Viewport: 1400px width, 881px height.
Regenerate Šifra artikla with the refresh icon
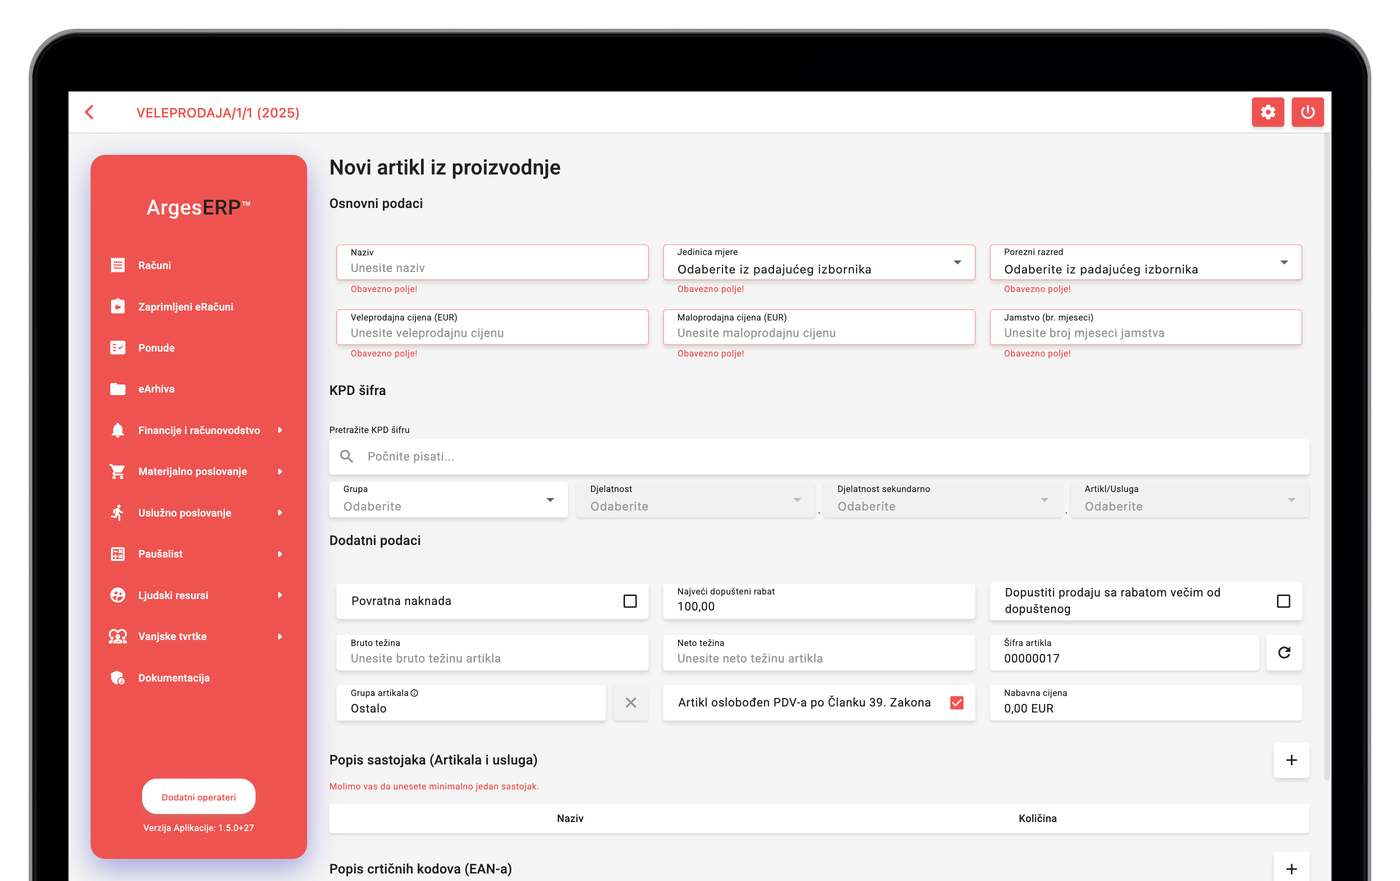click(1284, 653)
